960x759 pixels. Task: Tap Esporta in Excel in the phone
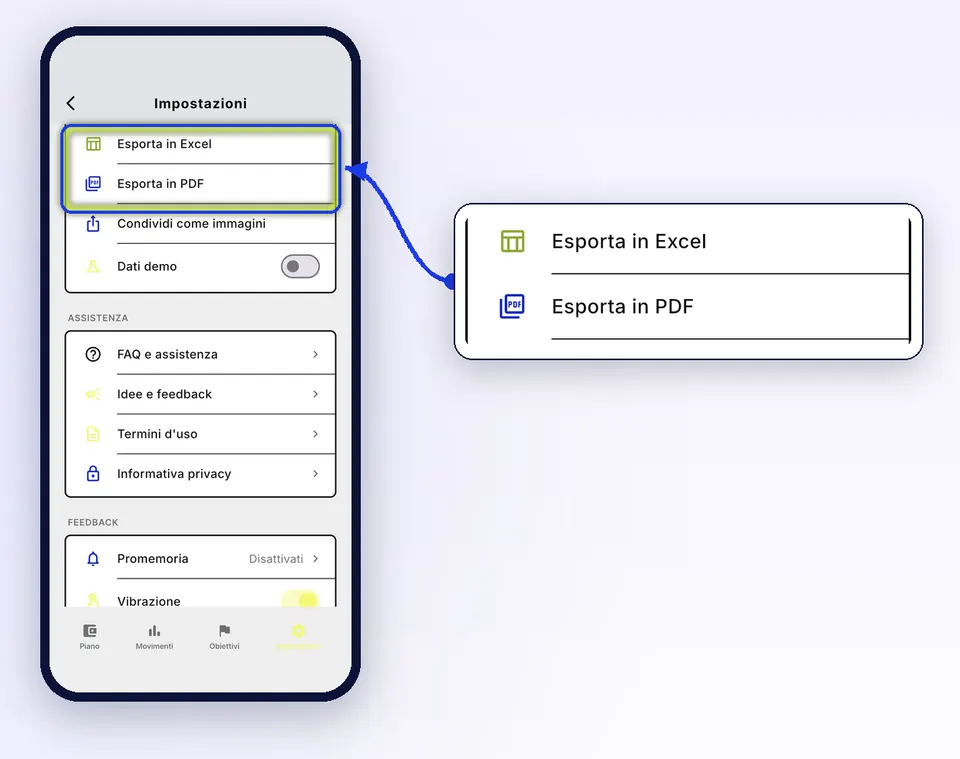pos(165,144)
